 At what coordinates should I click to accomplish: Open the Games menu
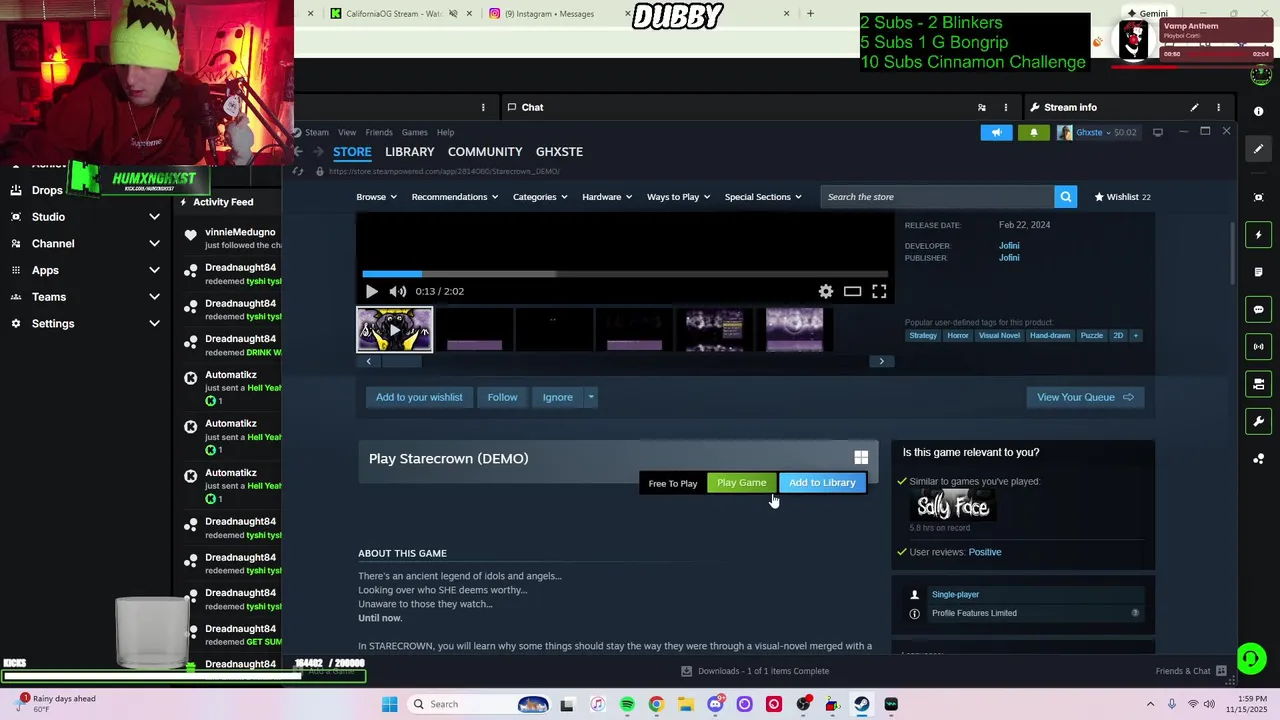point(414,132)
